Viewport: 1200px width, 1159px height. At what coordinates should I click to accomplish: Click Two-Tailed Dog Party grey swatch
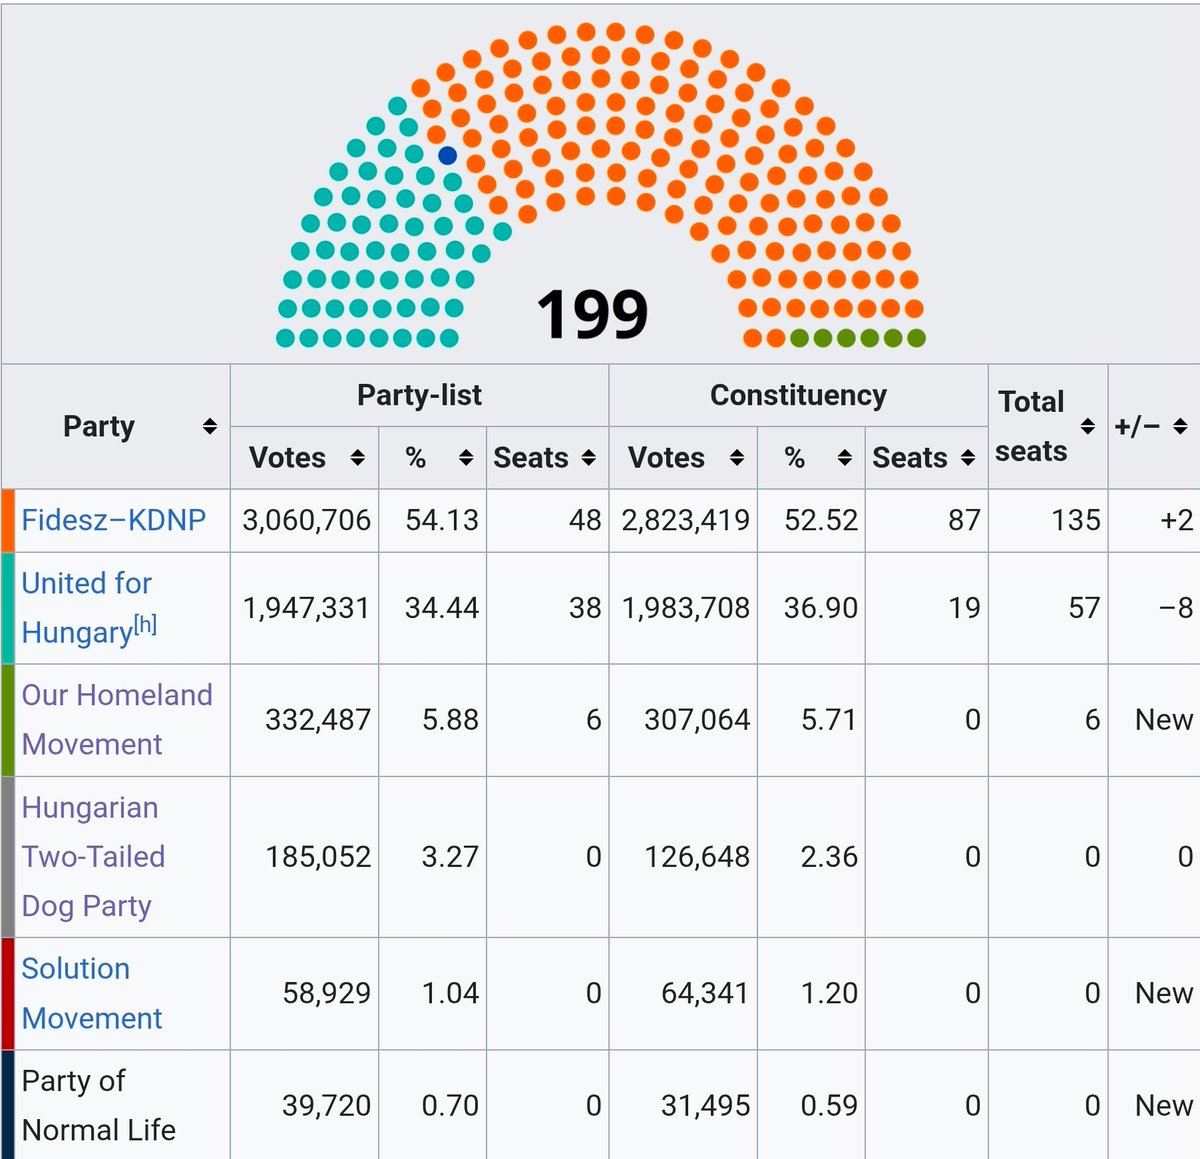(8, 857)
